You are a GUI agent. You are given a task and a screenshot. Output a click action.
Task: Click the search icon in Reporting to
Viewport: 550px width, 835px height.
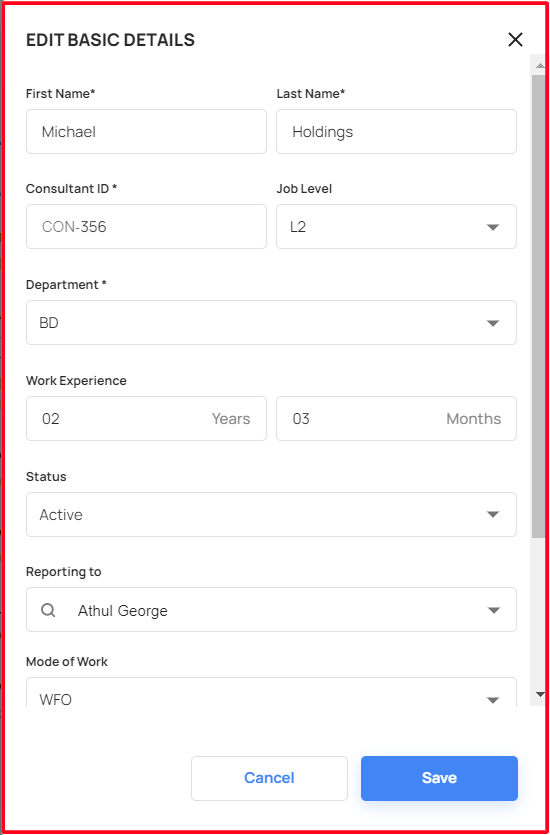[x=48, y=610]
